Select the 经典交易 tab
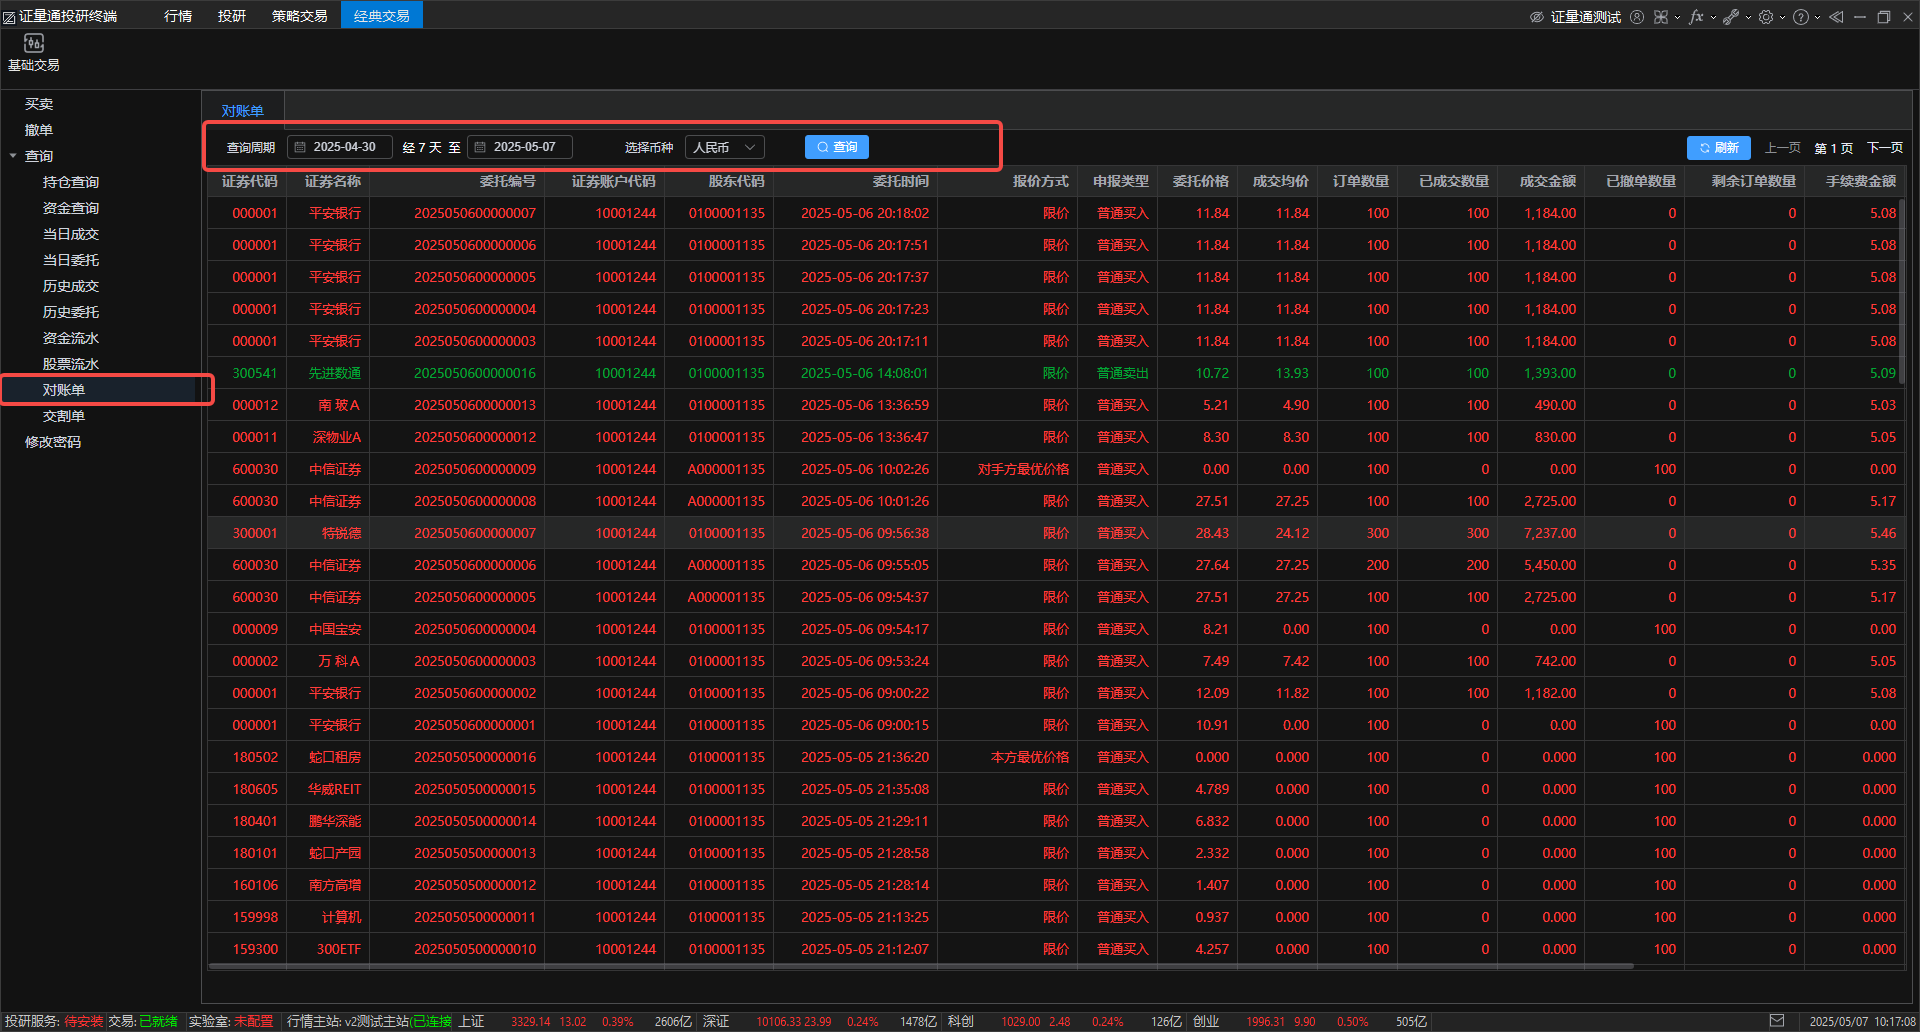Image resolution: width=1920 pixels, height=1032 pixels. tap(382, 16)
